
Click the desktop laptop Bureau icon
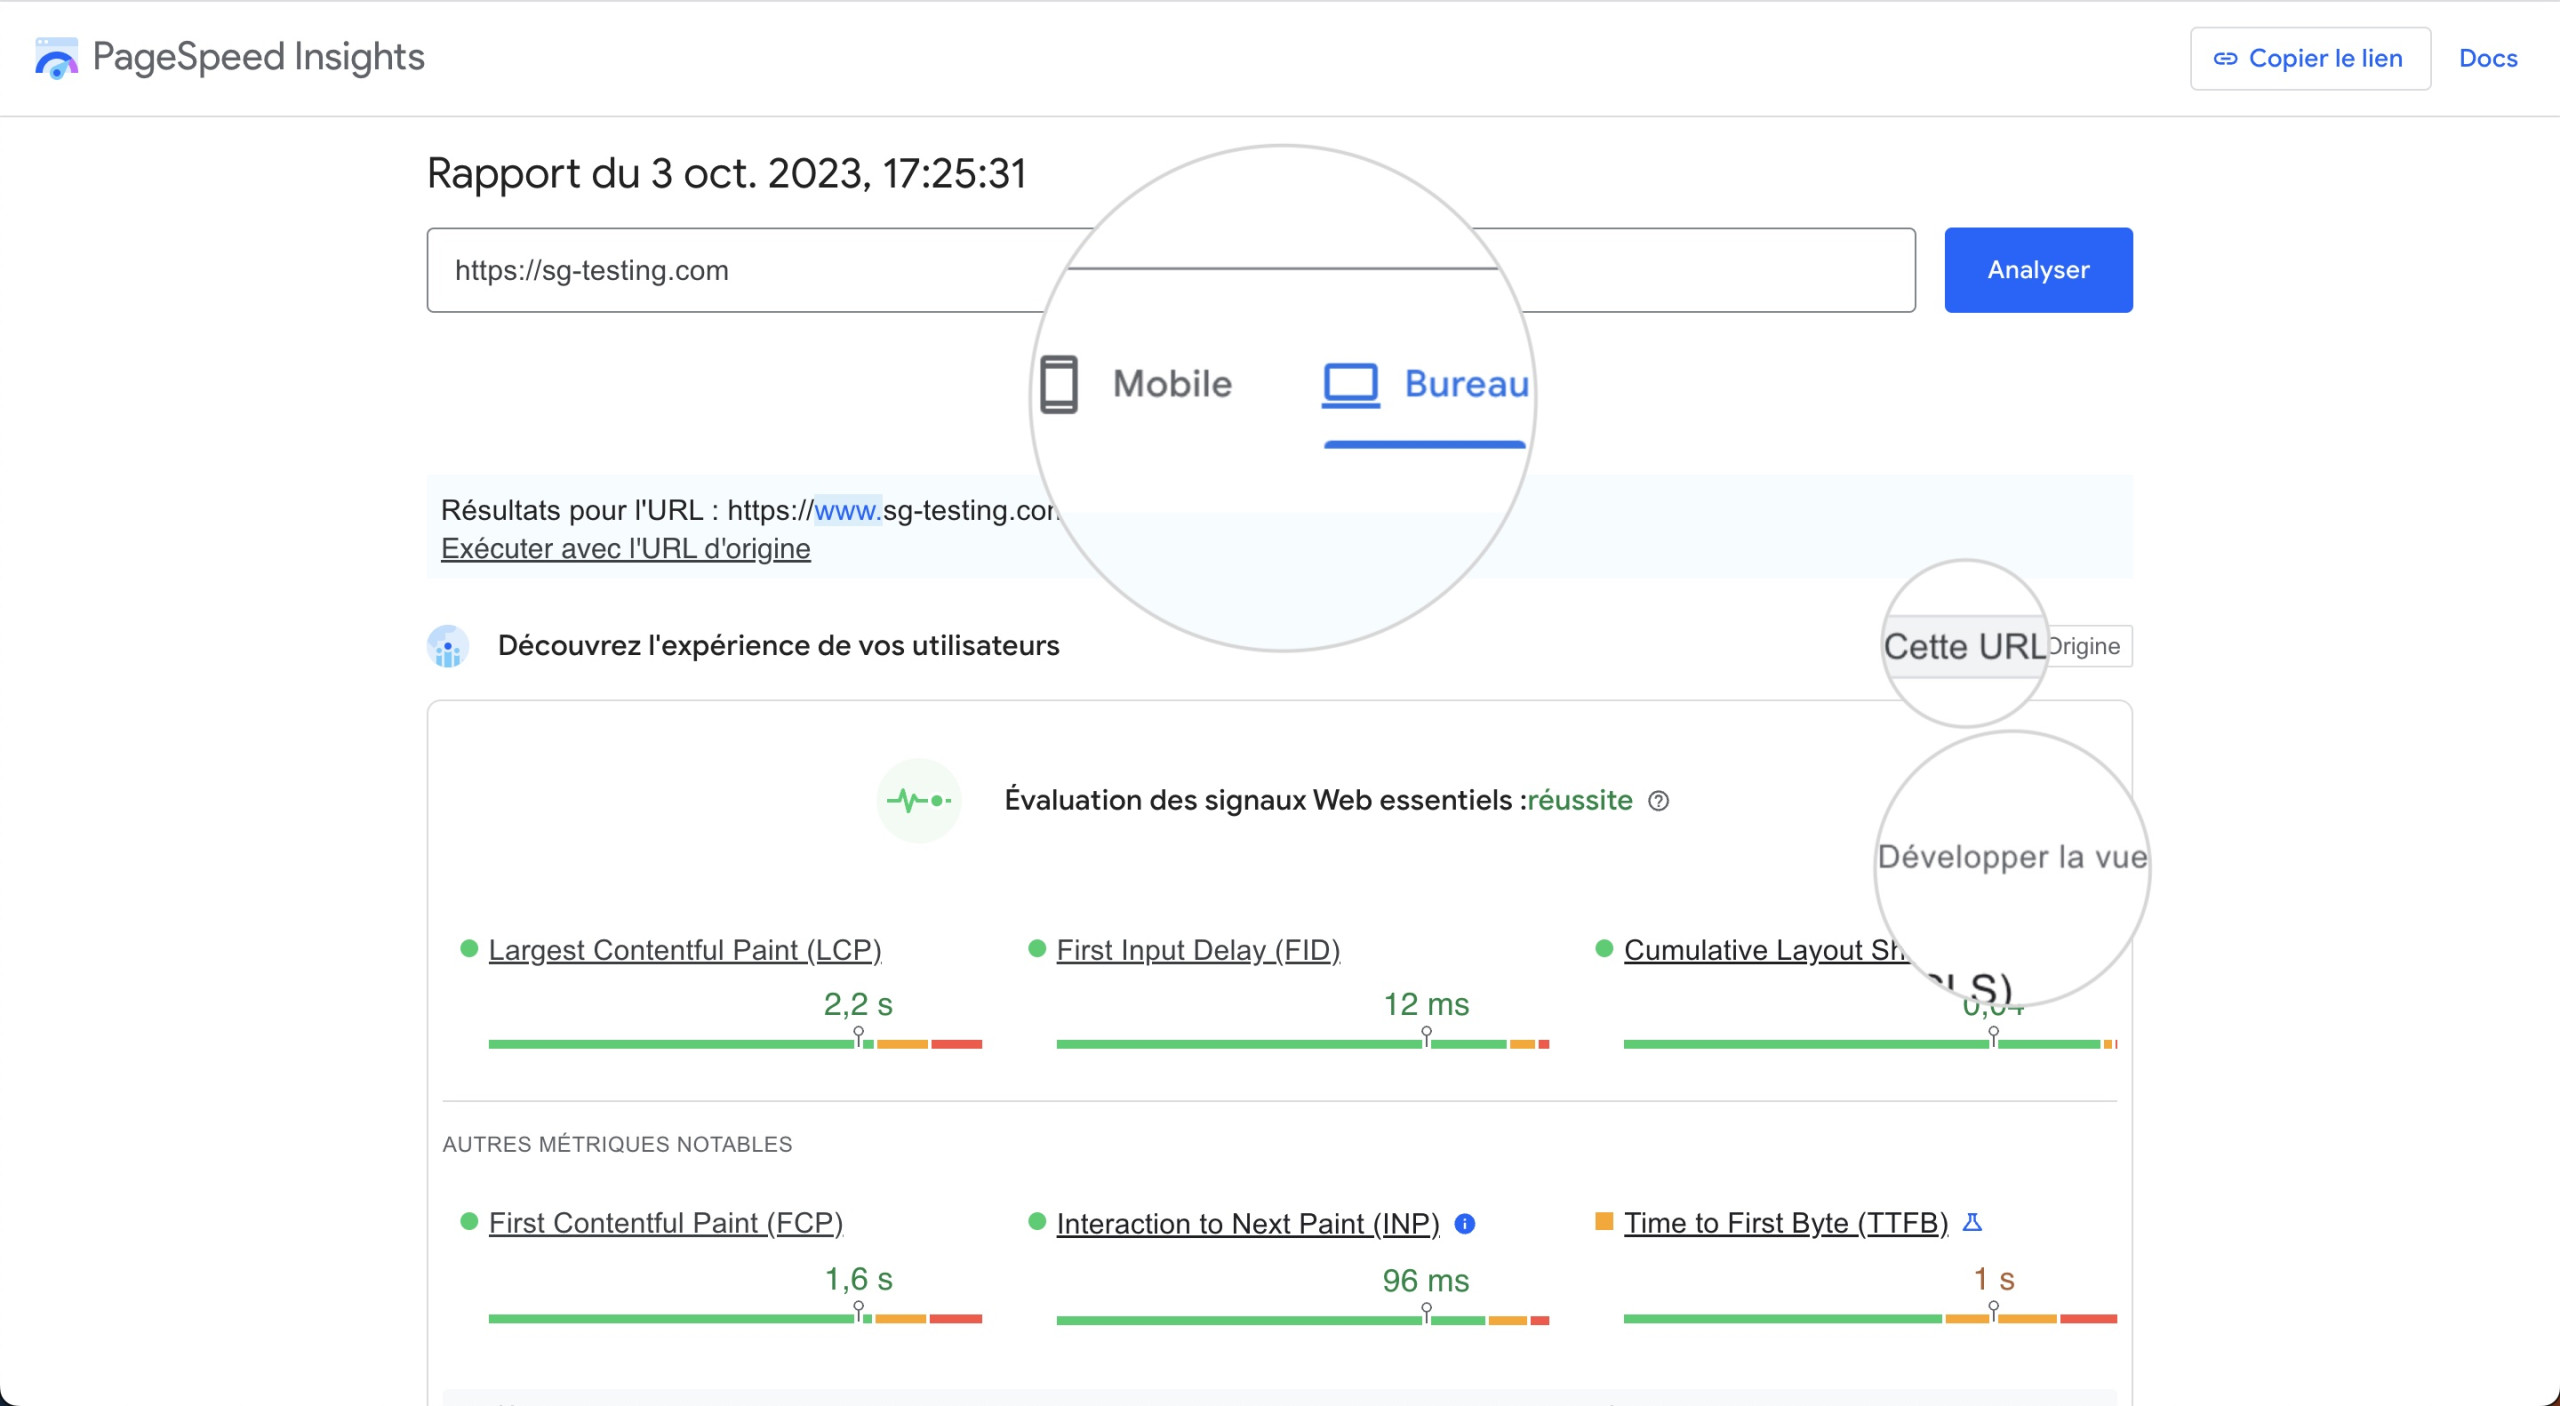point(1351,385)
